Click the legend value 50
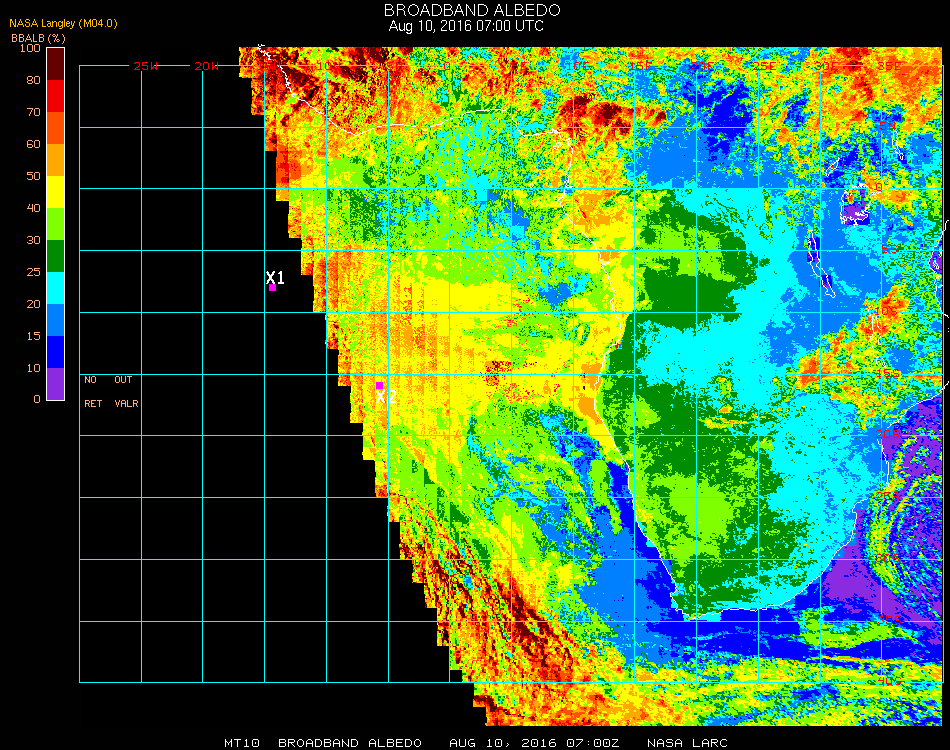Image resolution: width=950 pixels, height=750 pixels. tap(33, 176)
